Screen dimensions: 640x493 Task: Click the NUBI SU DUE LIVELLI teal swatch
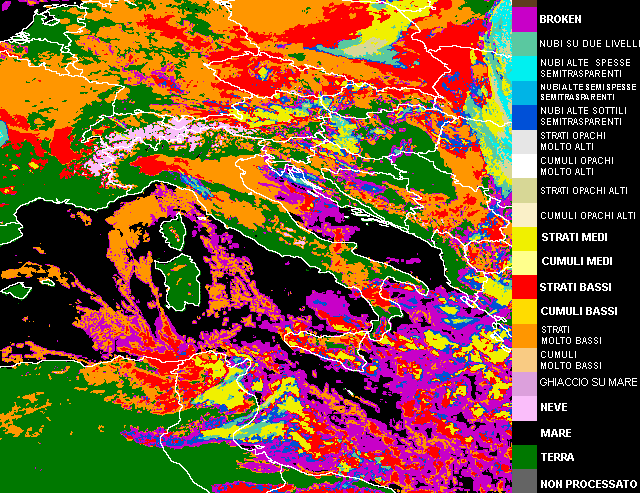tap(524, 44)
